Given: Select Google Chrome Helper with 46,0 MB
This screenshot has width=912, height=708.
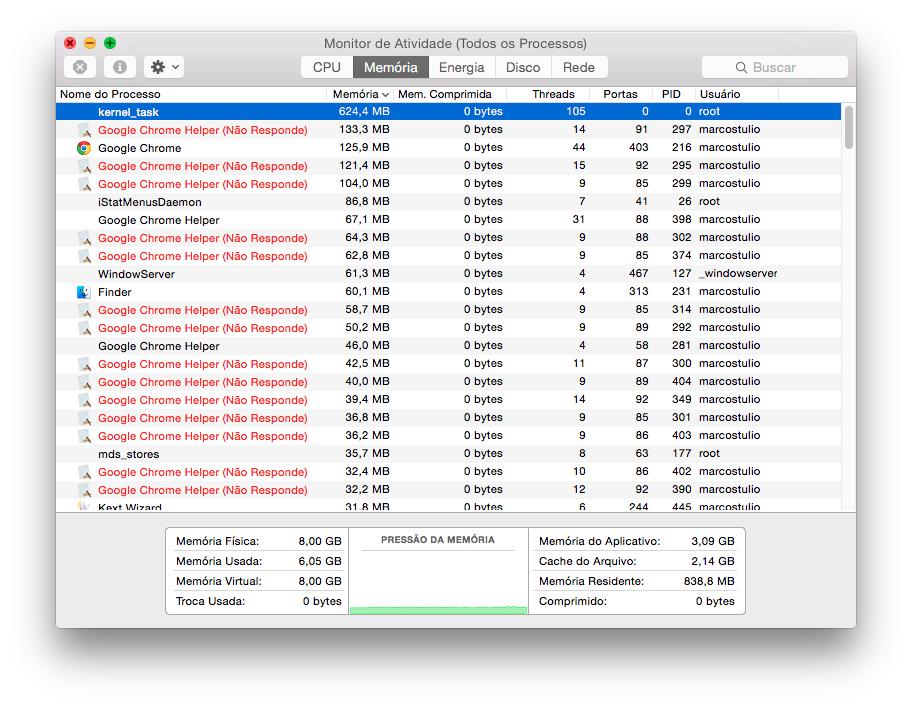Looking at the screenshot, I should click(448, 346).
